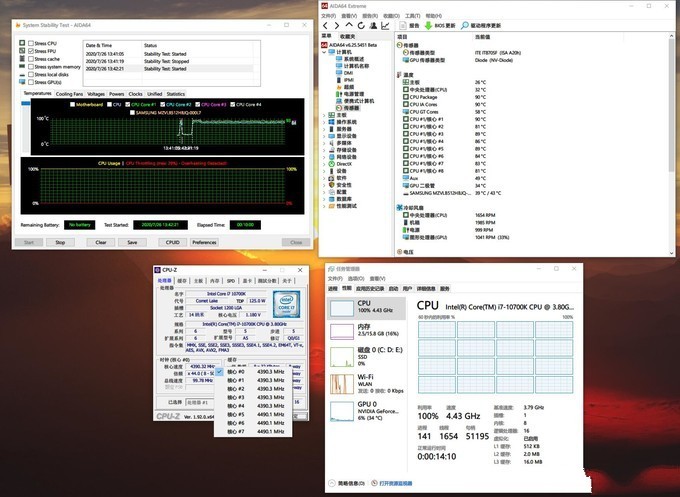Image resolution: width=680 pixels, height=497 pixels.
Task: Toggle Motherboard checkbox on temperature graph
Action: pos(72,105)
